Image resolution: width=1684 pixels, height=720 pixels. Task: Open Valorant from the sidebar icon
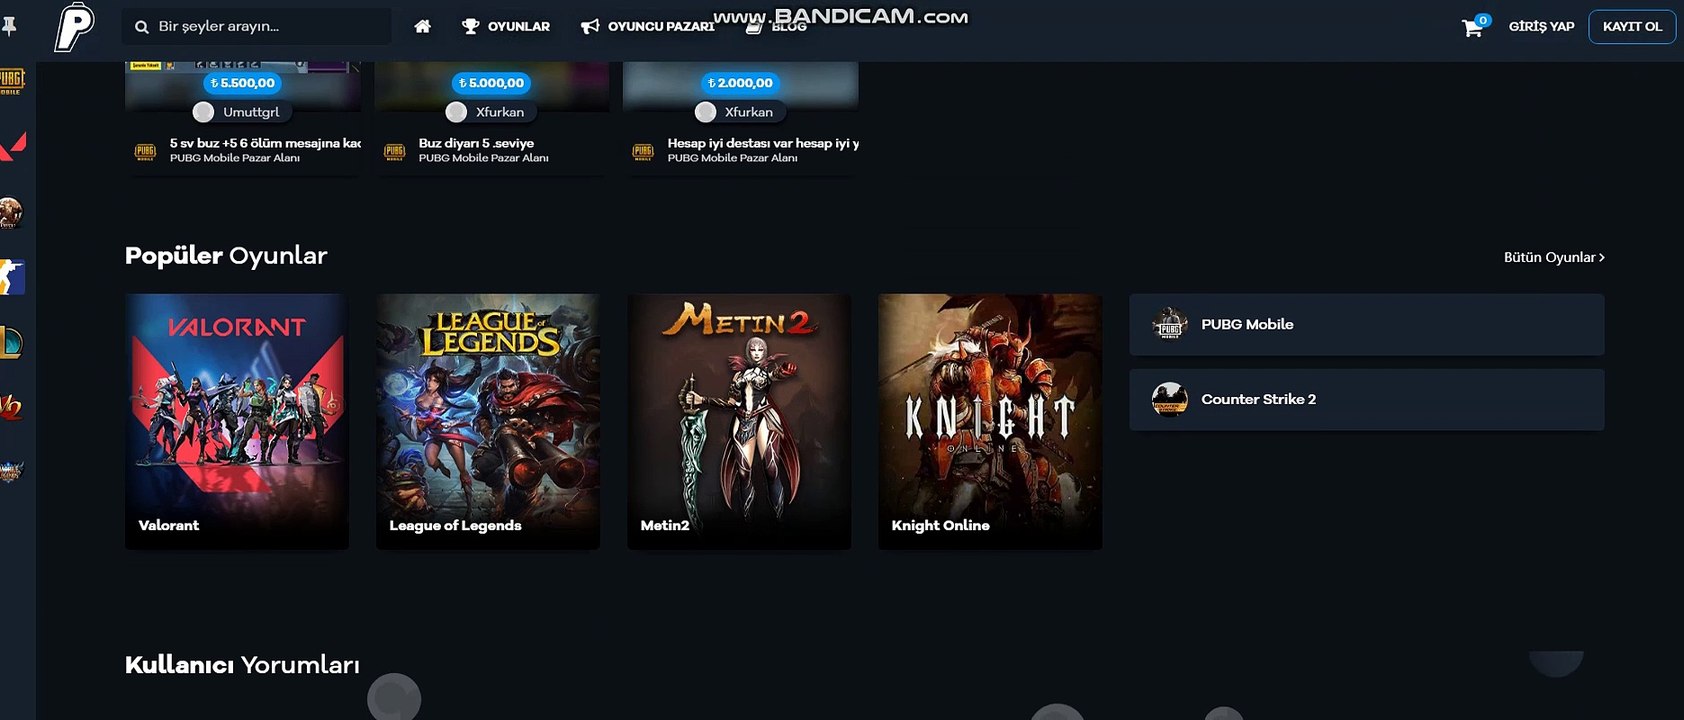(x=12, y=146)
